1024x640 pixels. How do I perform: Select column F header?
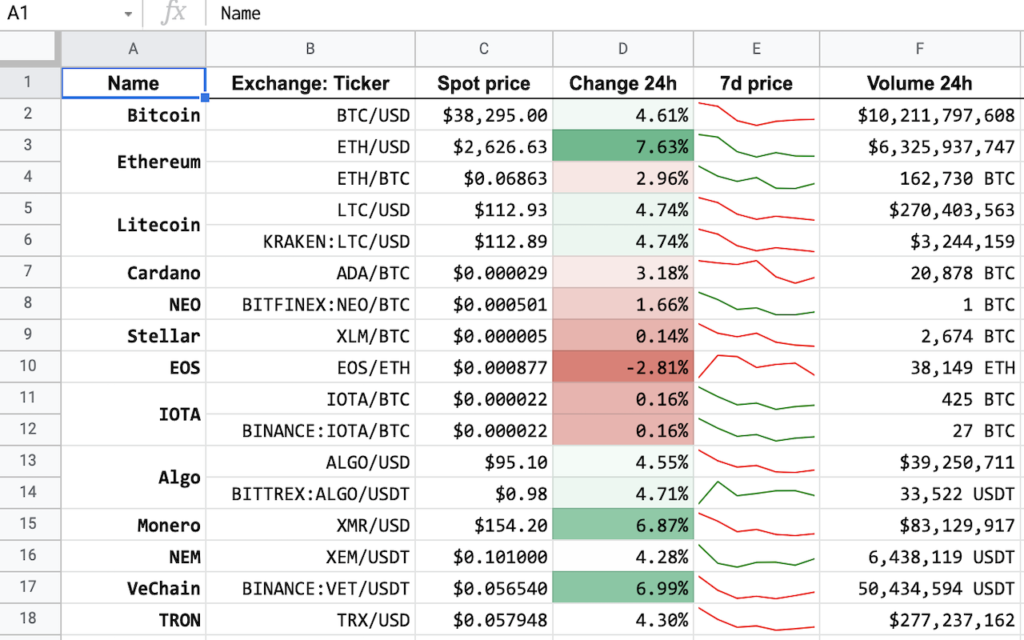tap(919, 49)
